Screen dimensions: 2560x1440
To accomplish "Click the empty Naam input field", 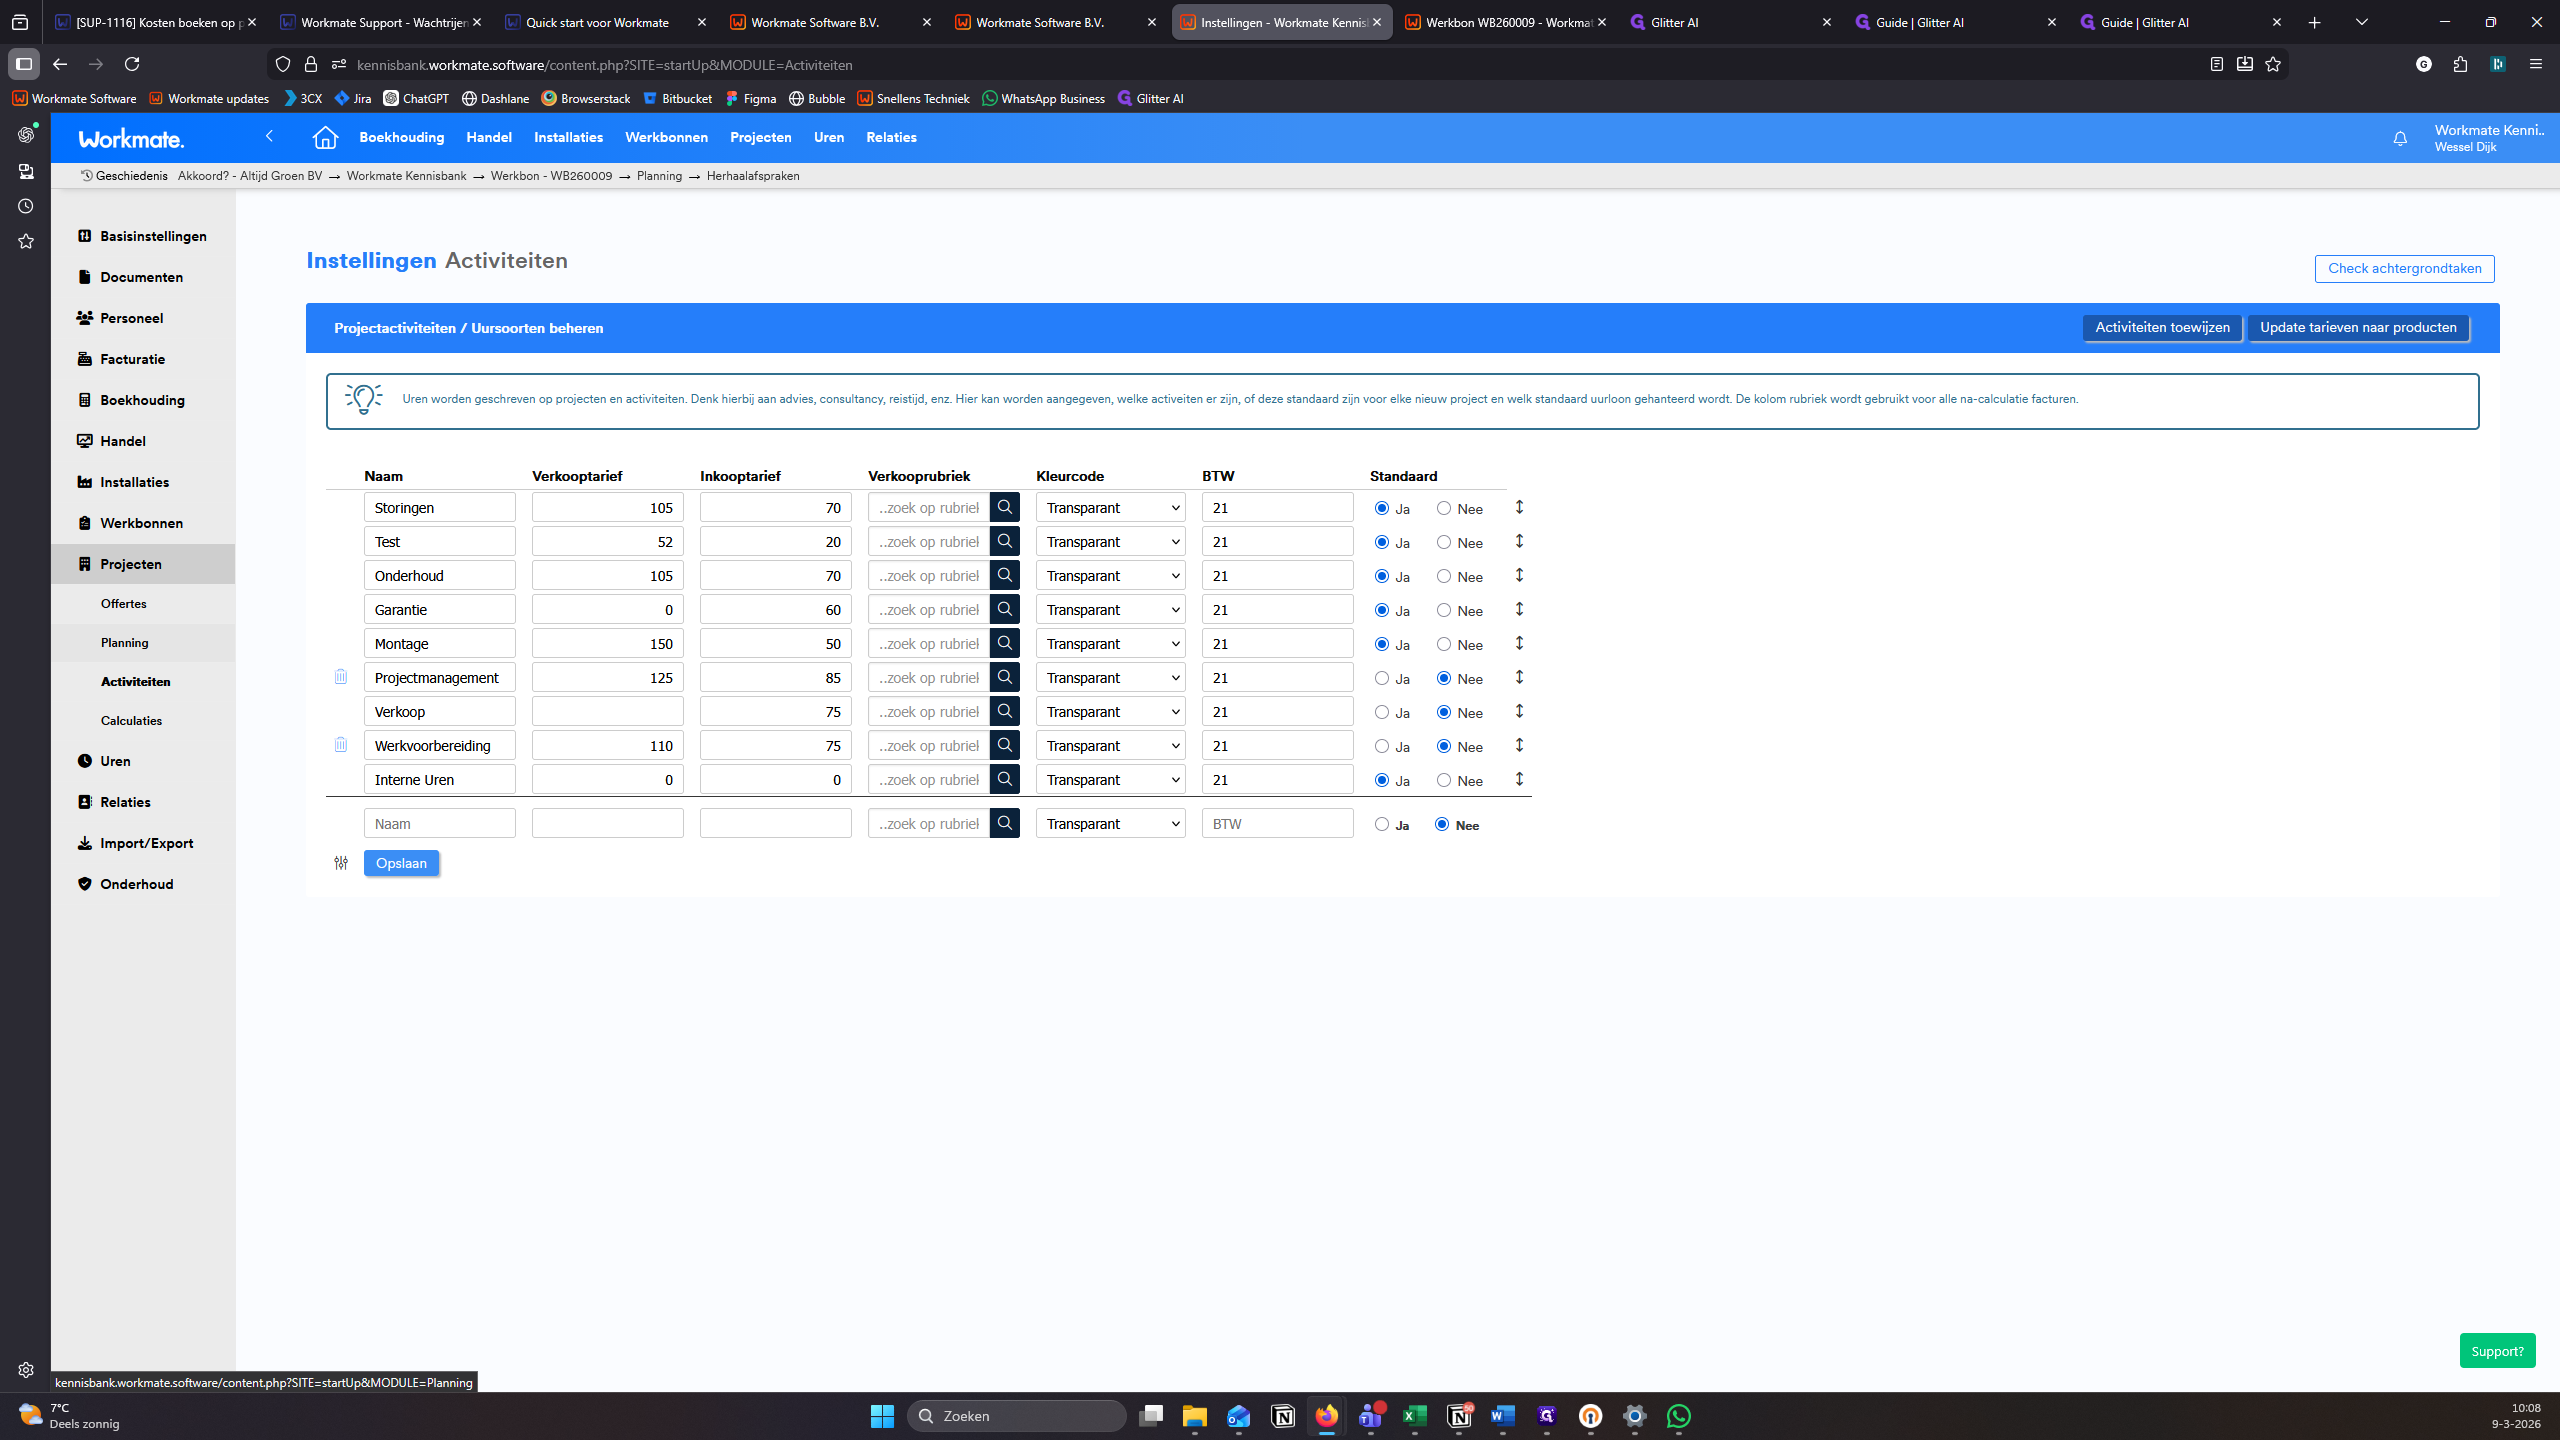I will coord(440,824).
